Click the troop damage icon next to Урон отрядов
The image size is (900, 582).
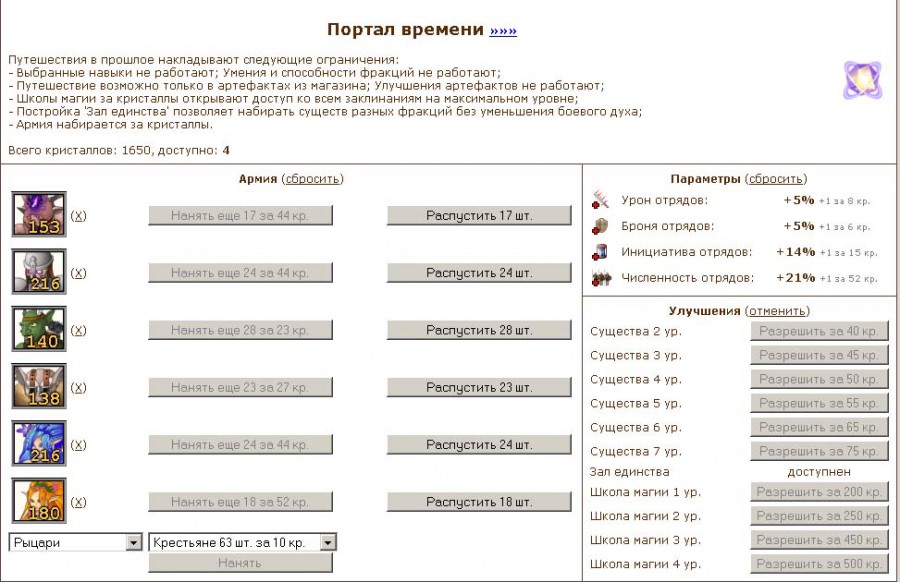(x=600, y=199)
